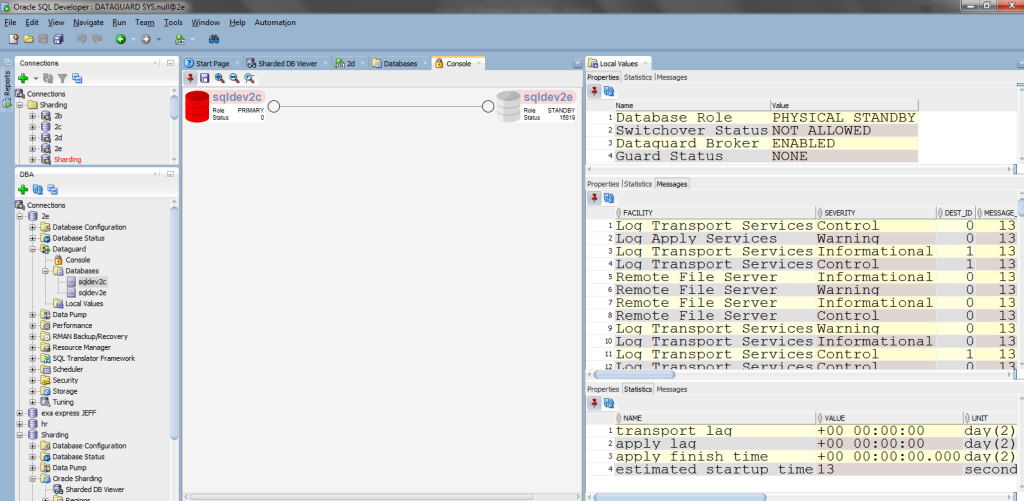The width and height of the screenshot is (1024, 501).
Task: Expand the RMAN Backup/Recovery node
Action: pyautogui.click(x=33, y=336)
